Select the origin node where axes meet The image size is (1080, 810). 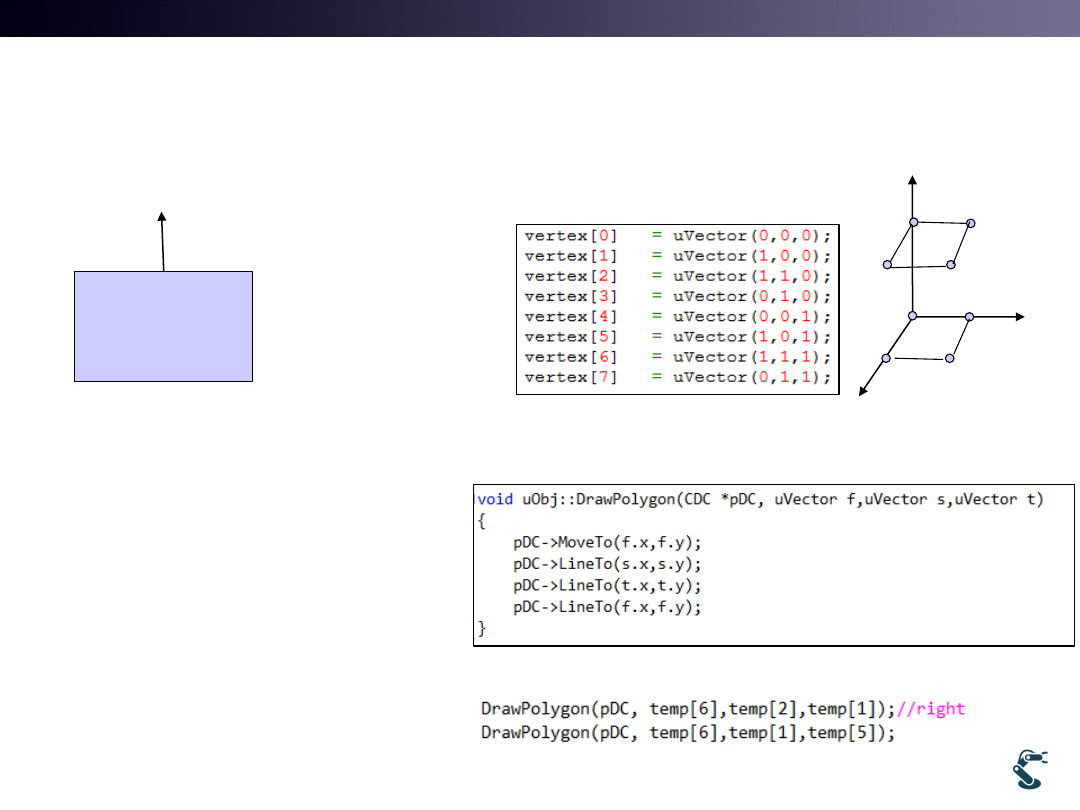pyautogui.click(x=912, y=316)
